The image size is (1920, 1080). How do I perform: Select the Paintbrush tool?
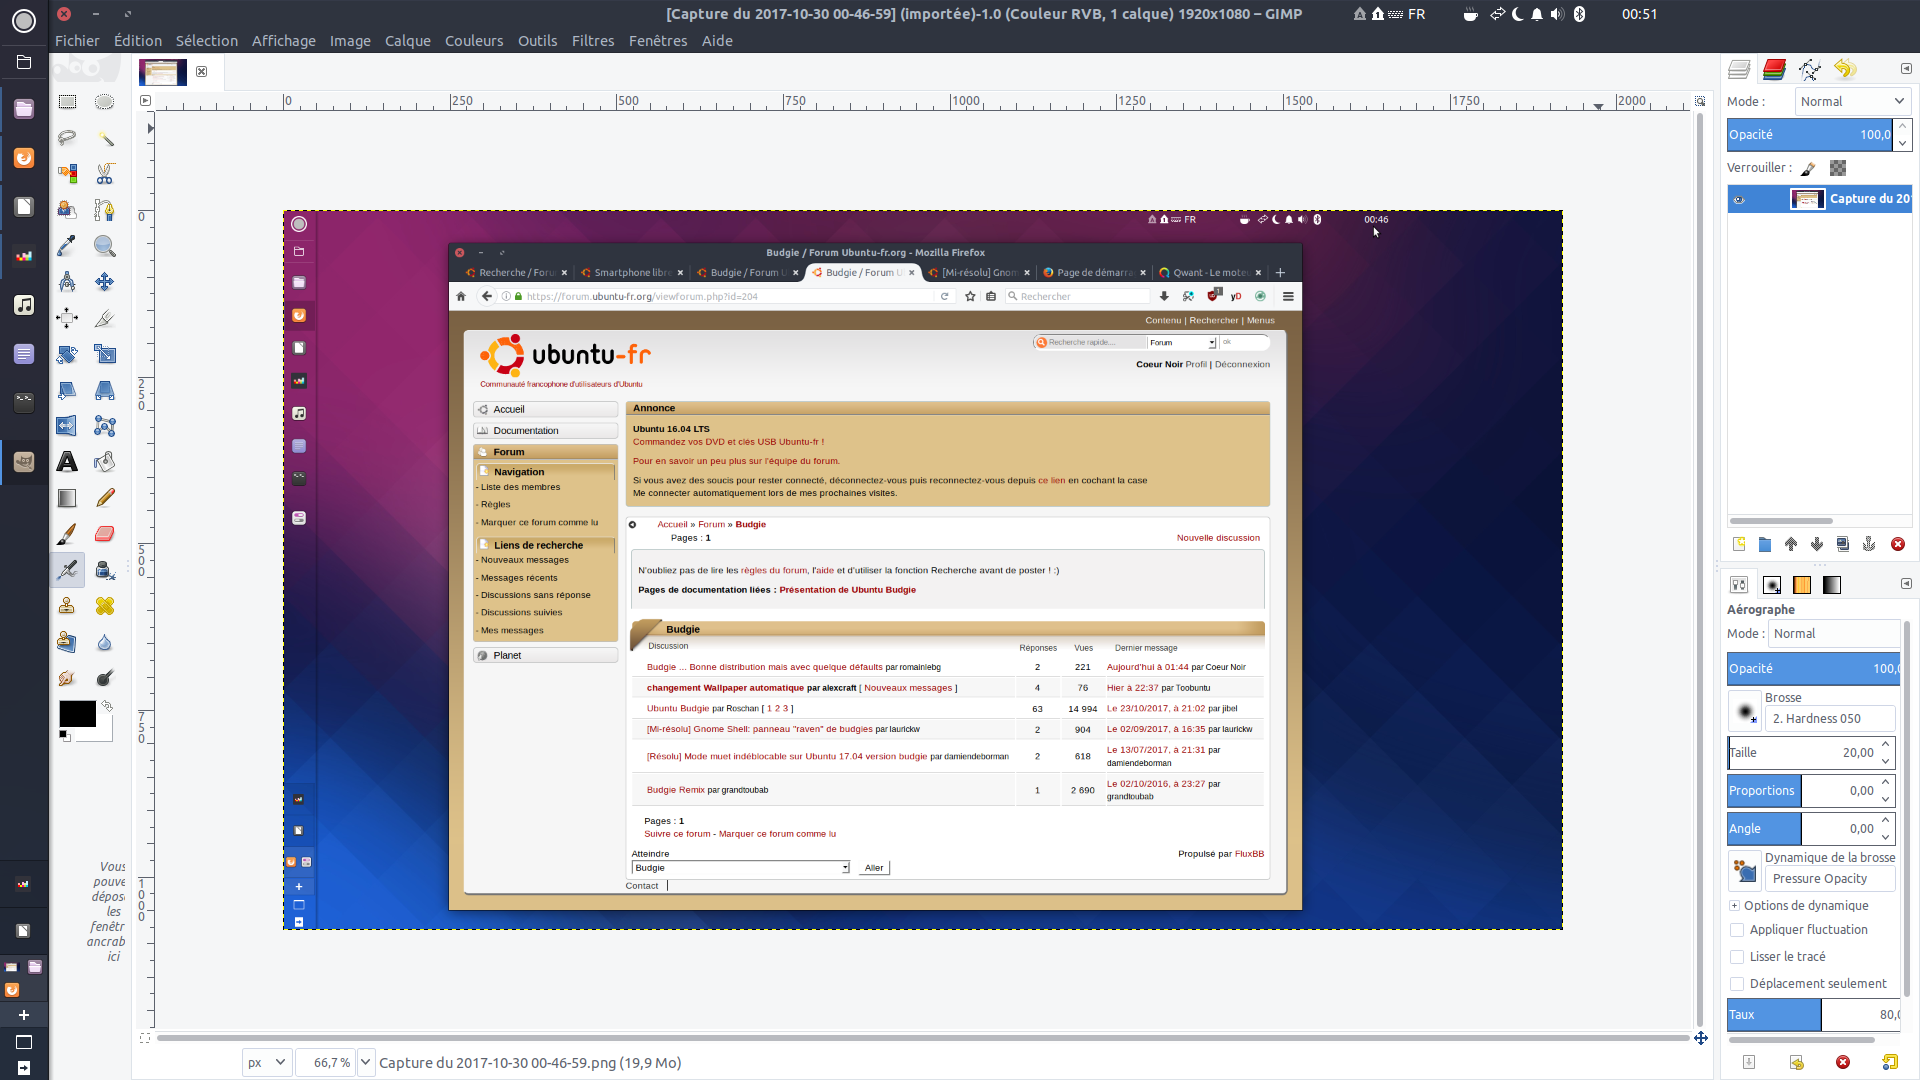[67, 534]
